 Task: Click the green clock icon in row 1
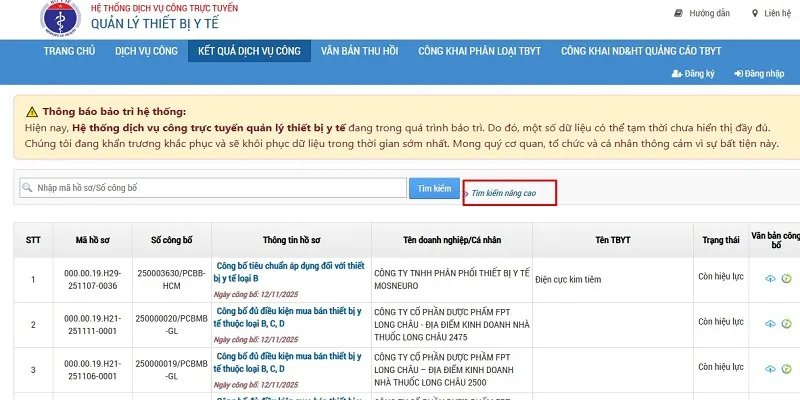pos(787,279)
